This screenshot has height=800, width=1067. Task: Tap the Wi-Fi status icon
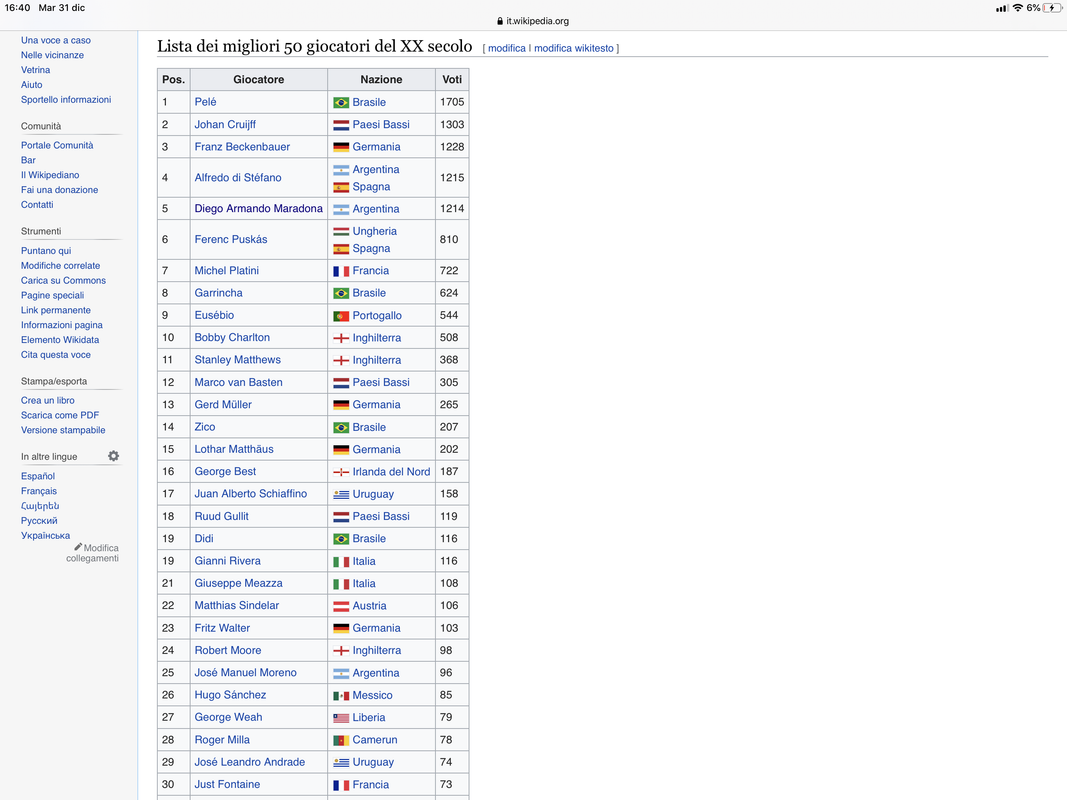tap(1018, 8)
